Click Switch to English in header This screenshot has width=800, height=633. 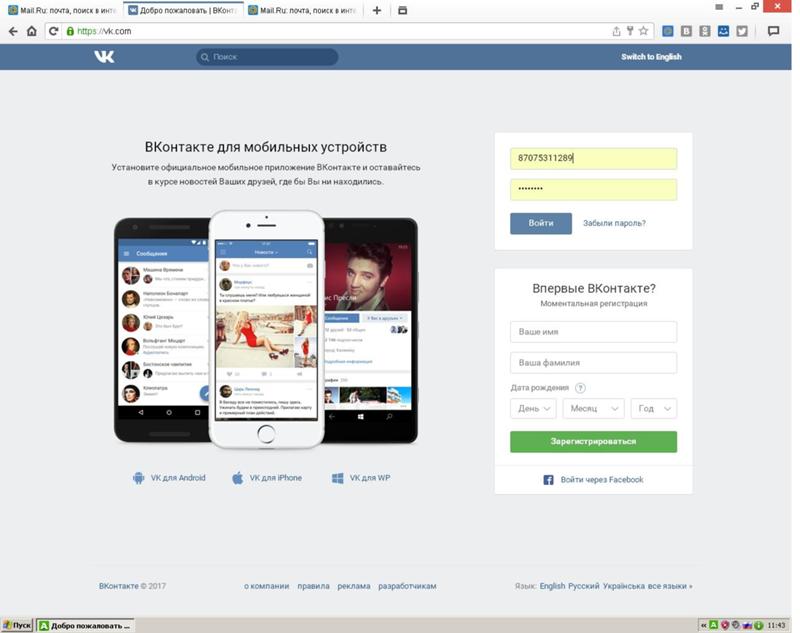coord(651,57)
